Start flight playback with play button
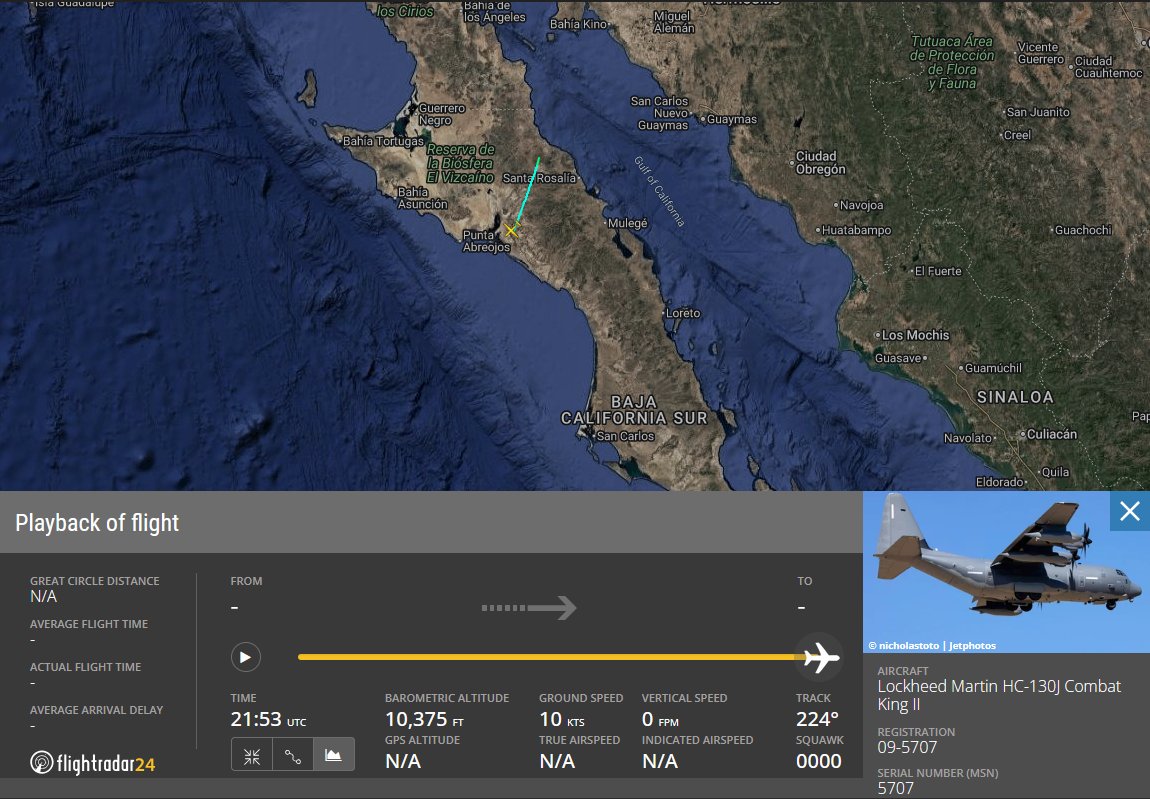1150x799 pixels. pos(246,657)
